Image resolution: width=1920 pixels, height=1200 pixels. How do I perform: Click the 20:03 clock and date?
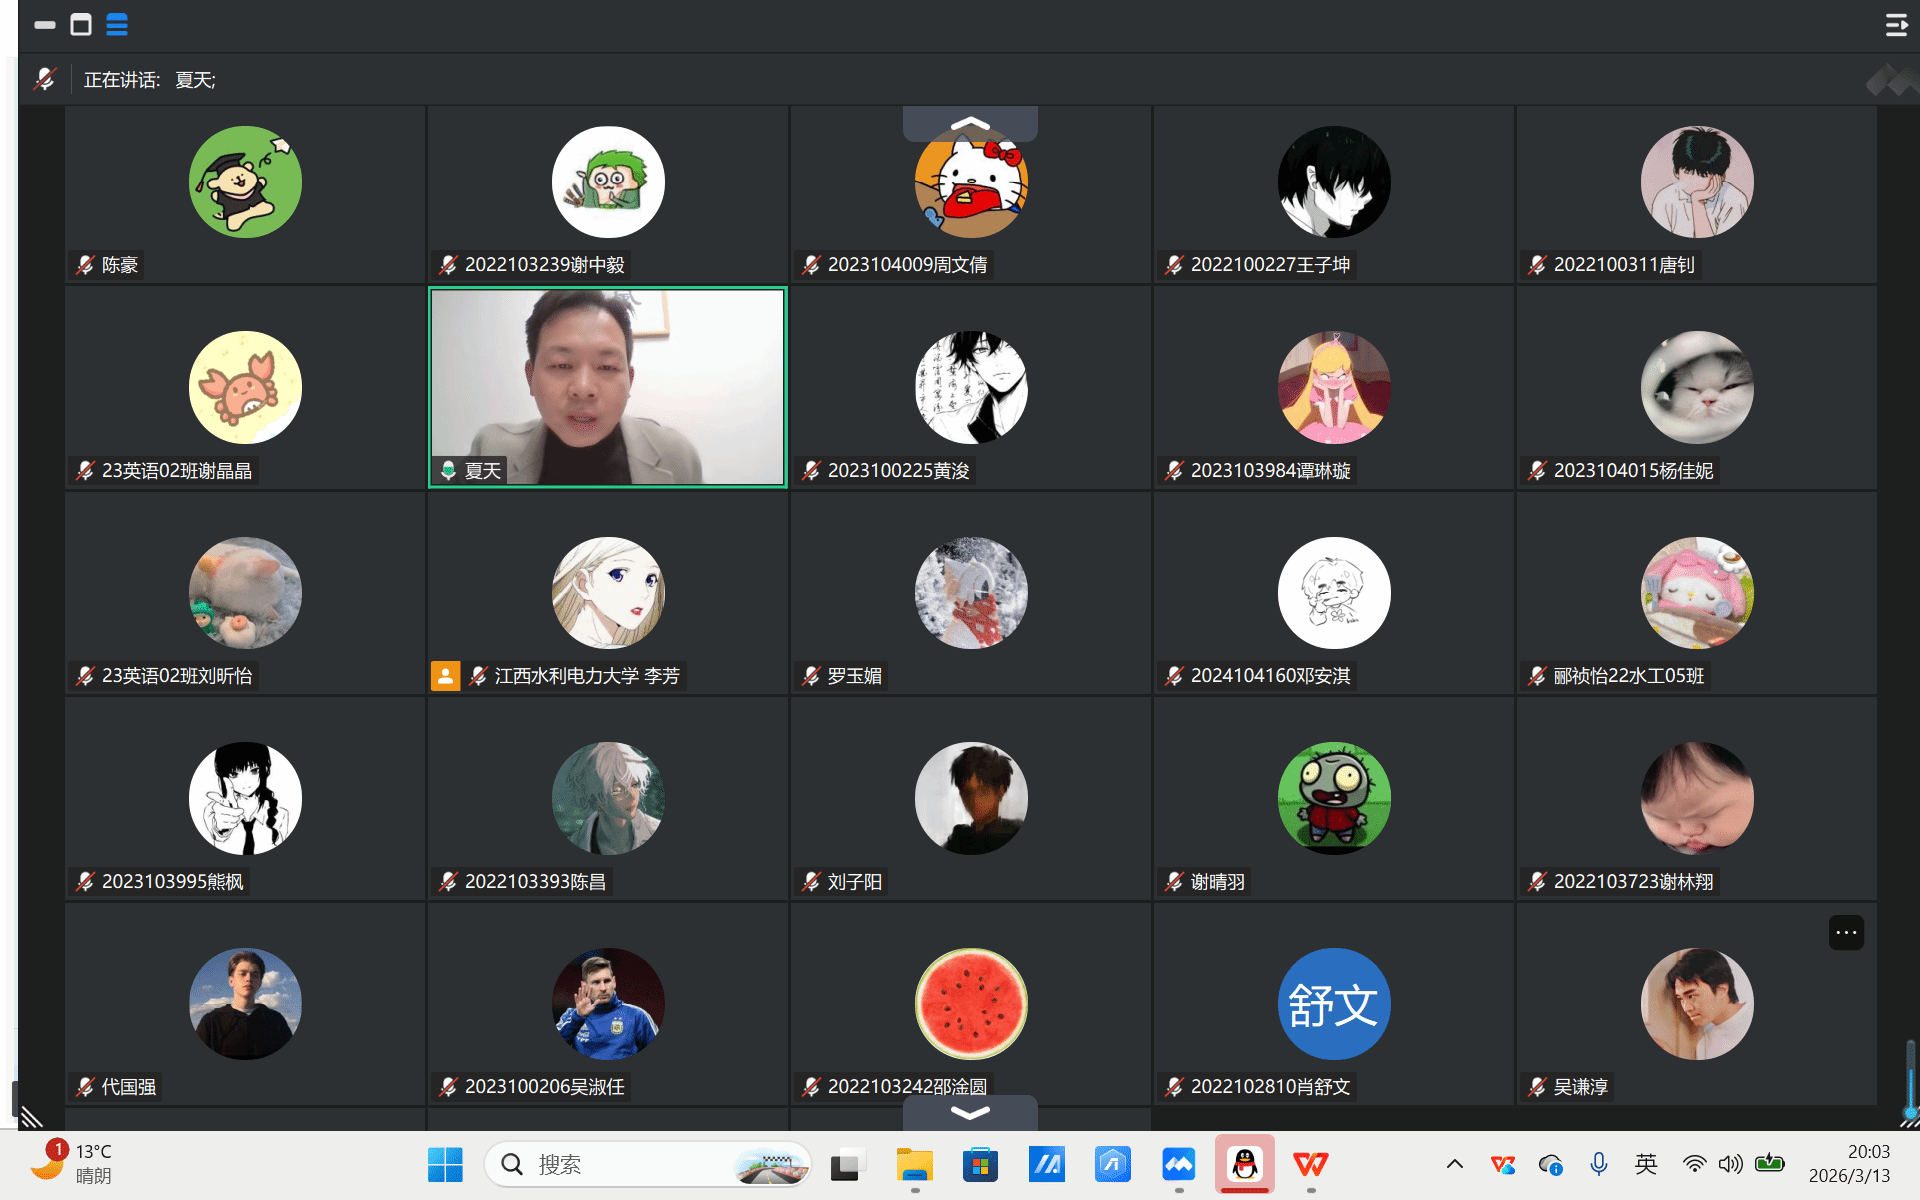pyautogui.click(x=1848, y=1164)
